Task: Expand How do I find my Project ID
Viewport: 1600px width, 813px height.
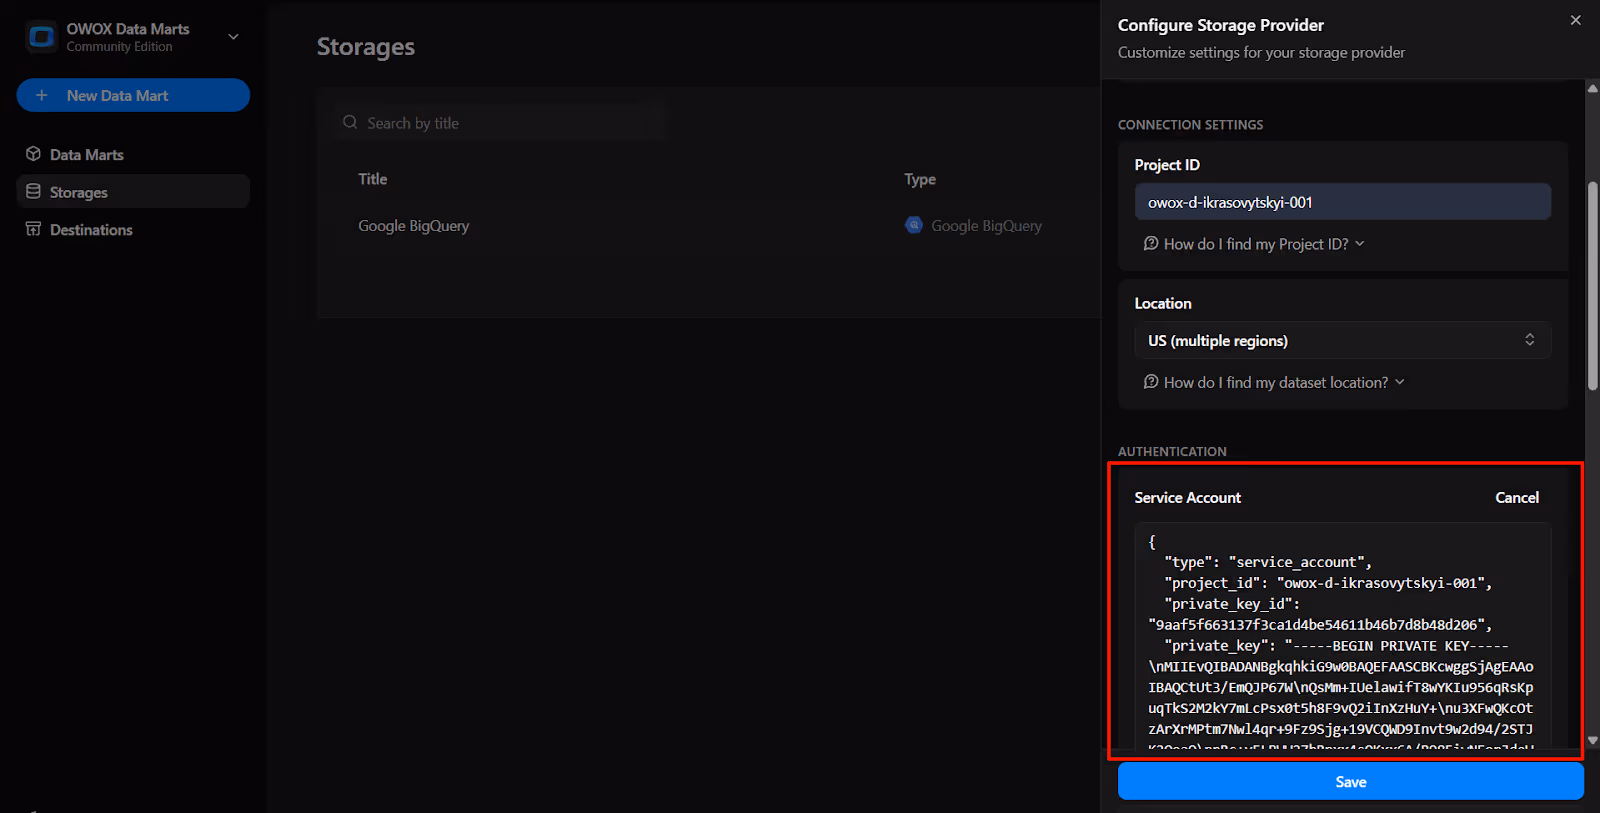Action: tap(1254, 244)
